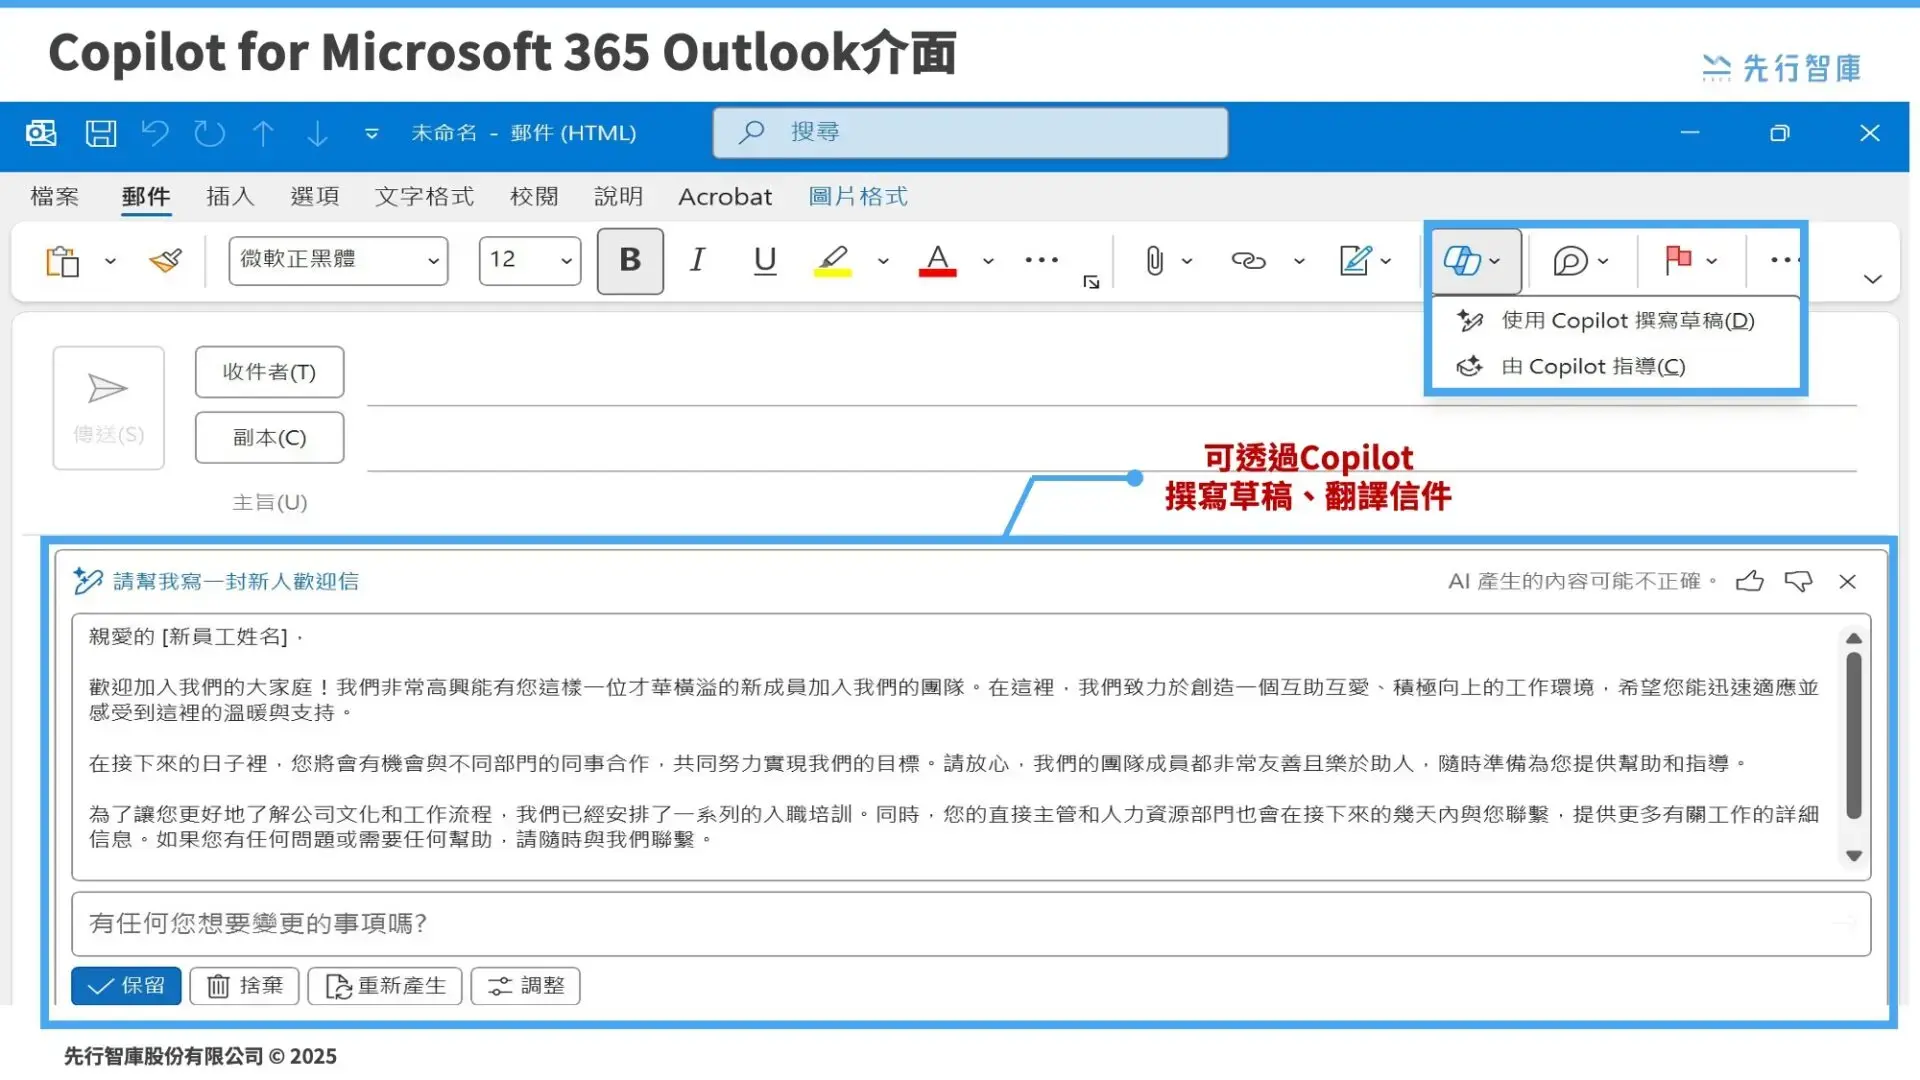Expand Paste options arrow
The image size is (1920, 1080).
coord(110,262)
